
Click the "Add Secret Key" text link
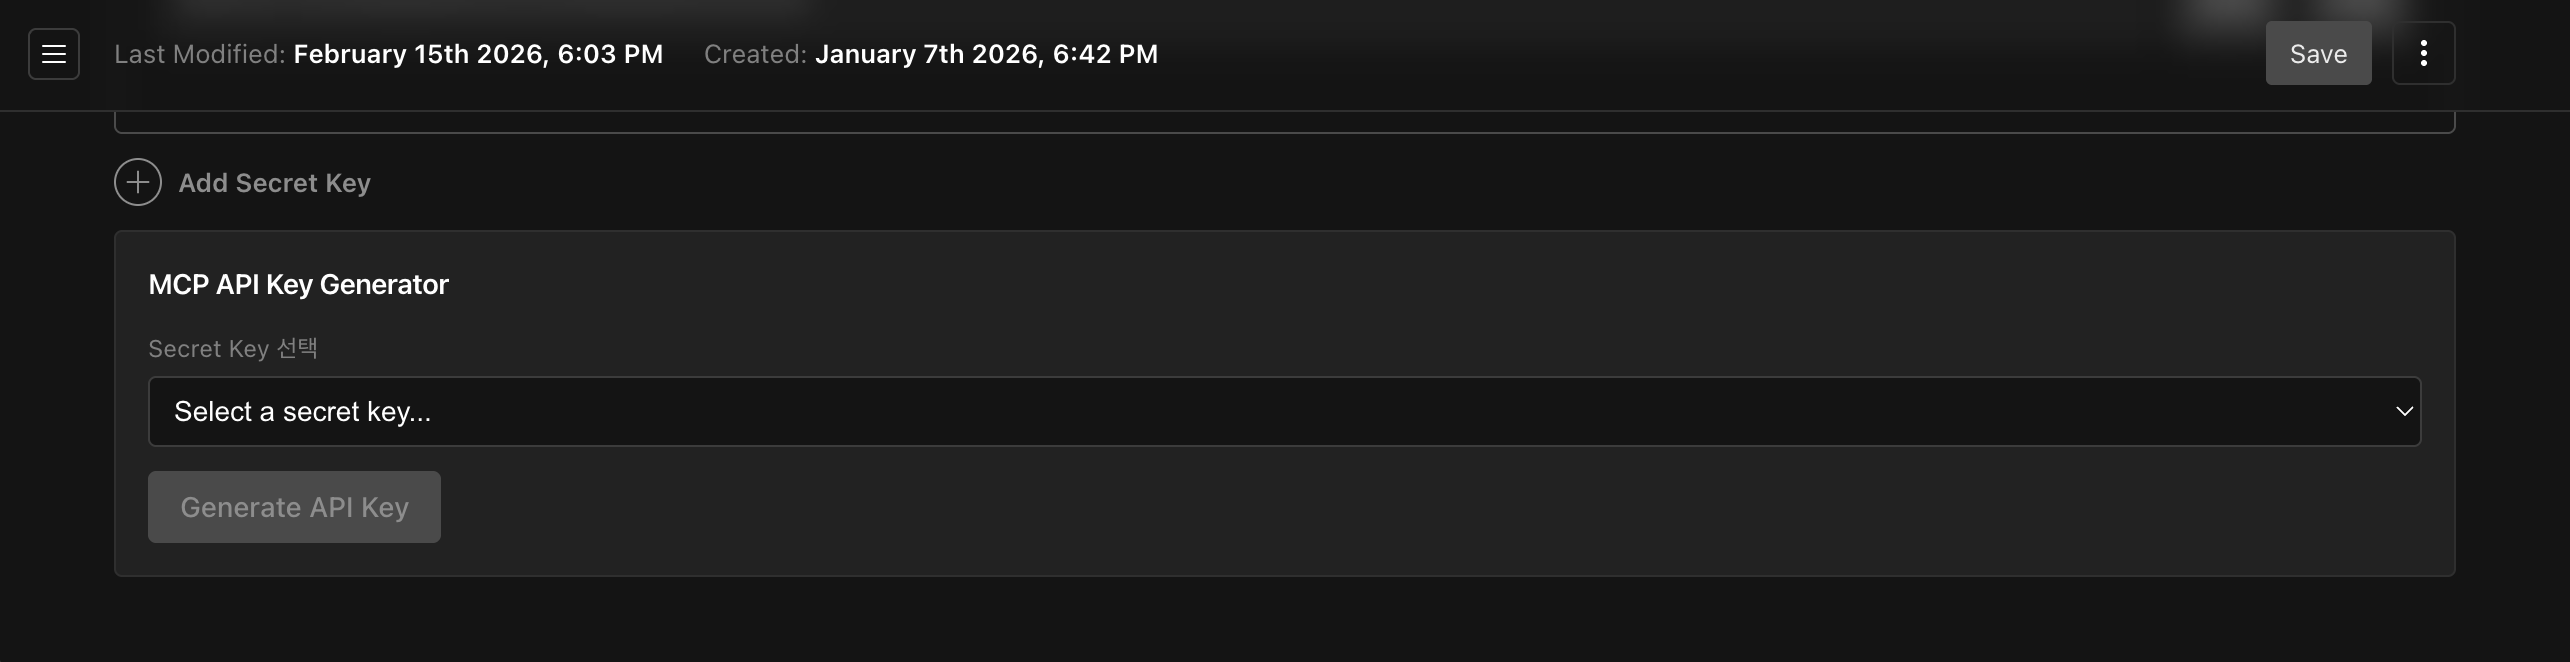pyautogui.click(x=274, y=183)
